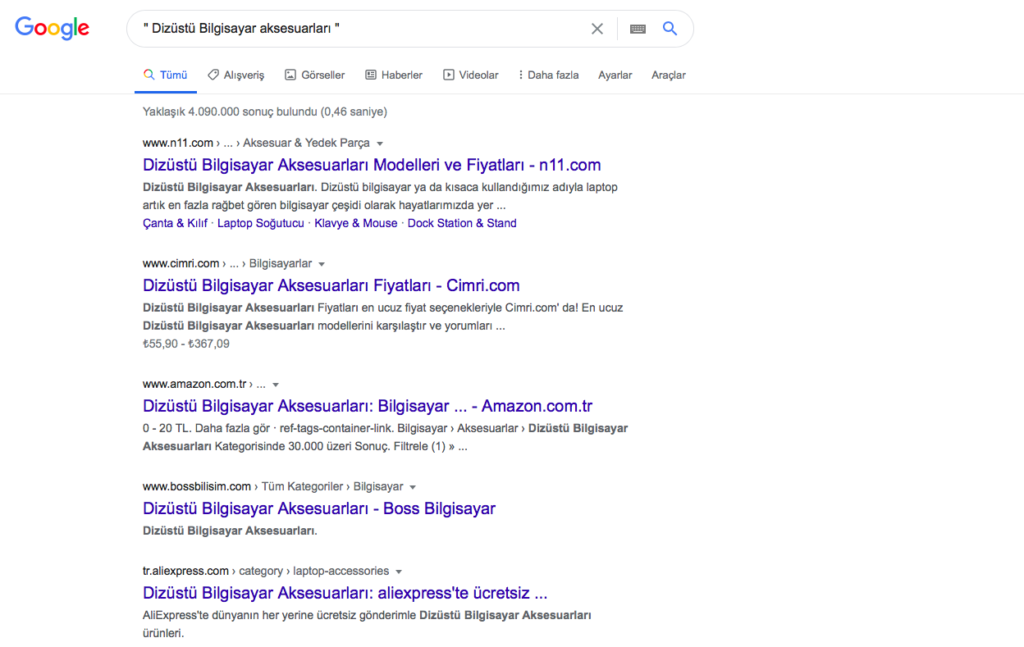Go to the Haberler tab

pyautogui.click(x=394, y=75)
